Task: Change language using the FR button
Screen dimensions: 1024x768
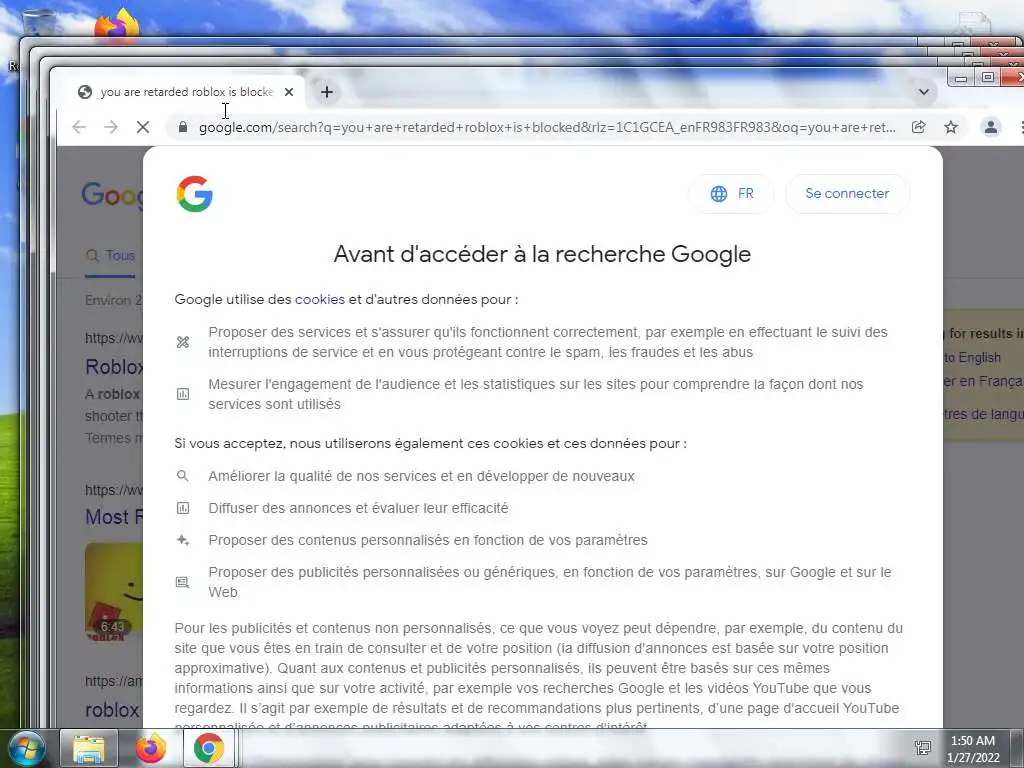Action: (731, 193)
